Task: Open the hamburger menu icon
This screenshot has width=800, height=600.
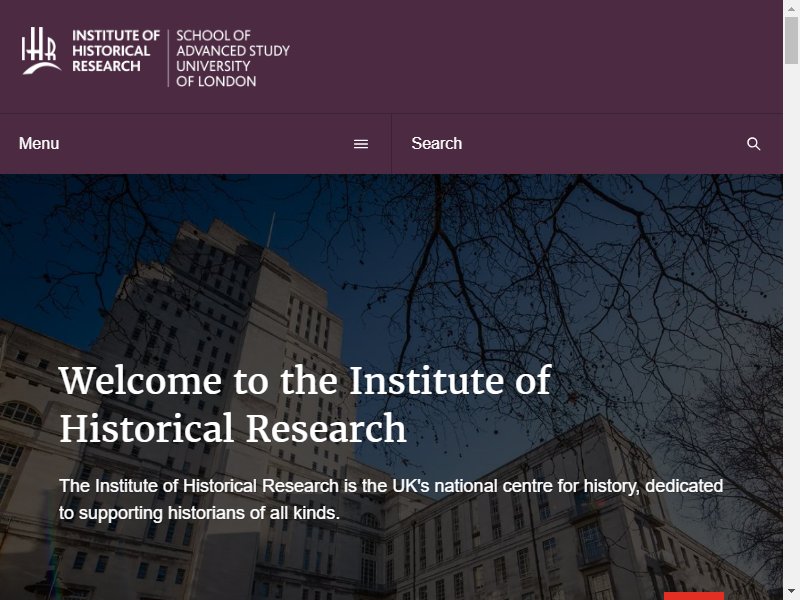Action: [361, 144]
